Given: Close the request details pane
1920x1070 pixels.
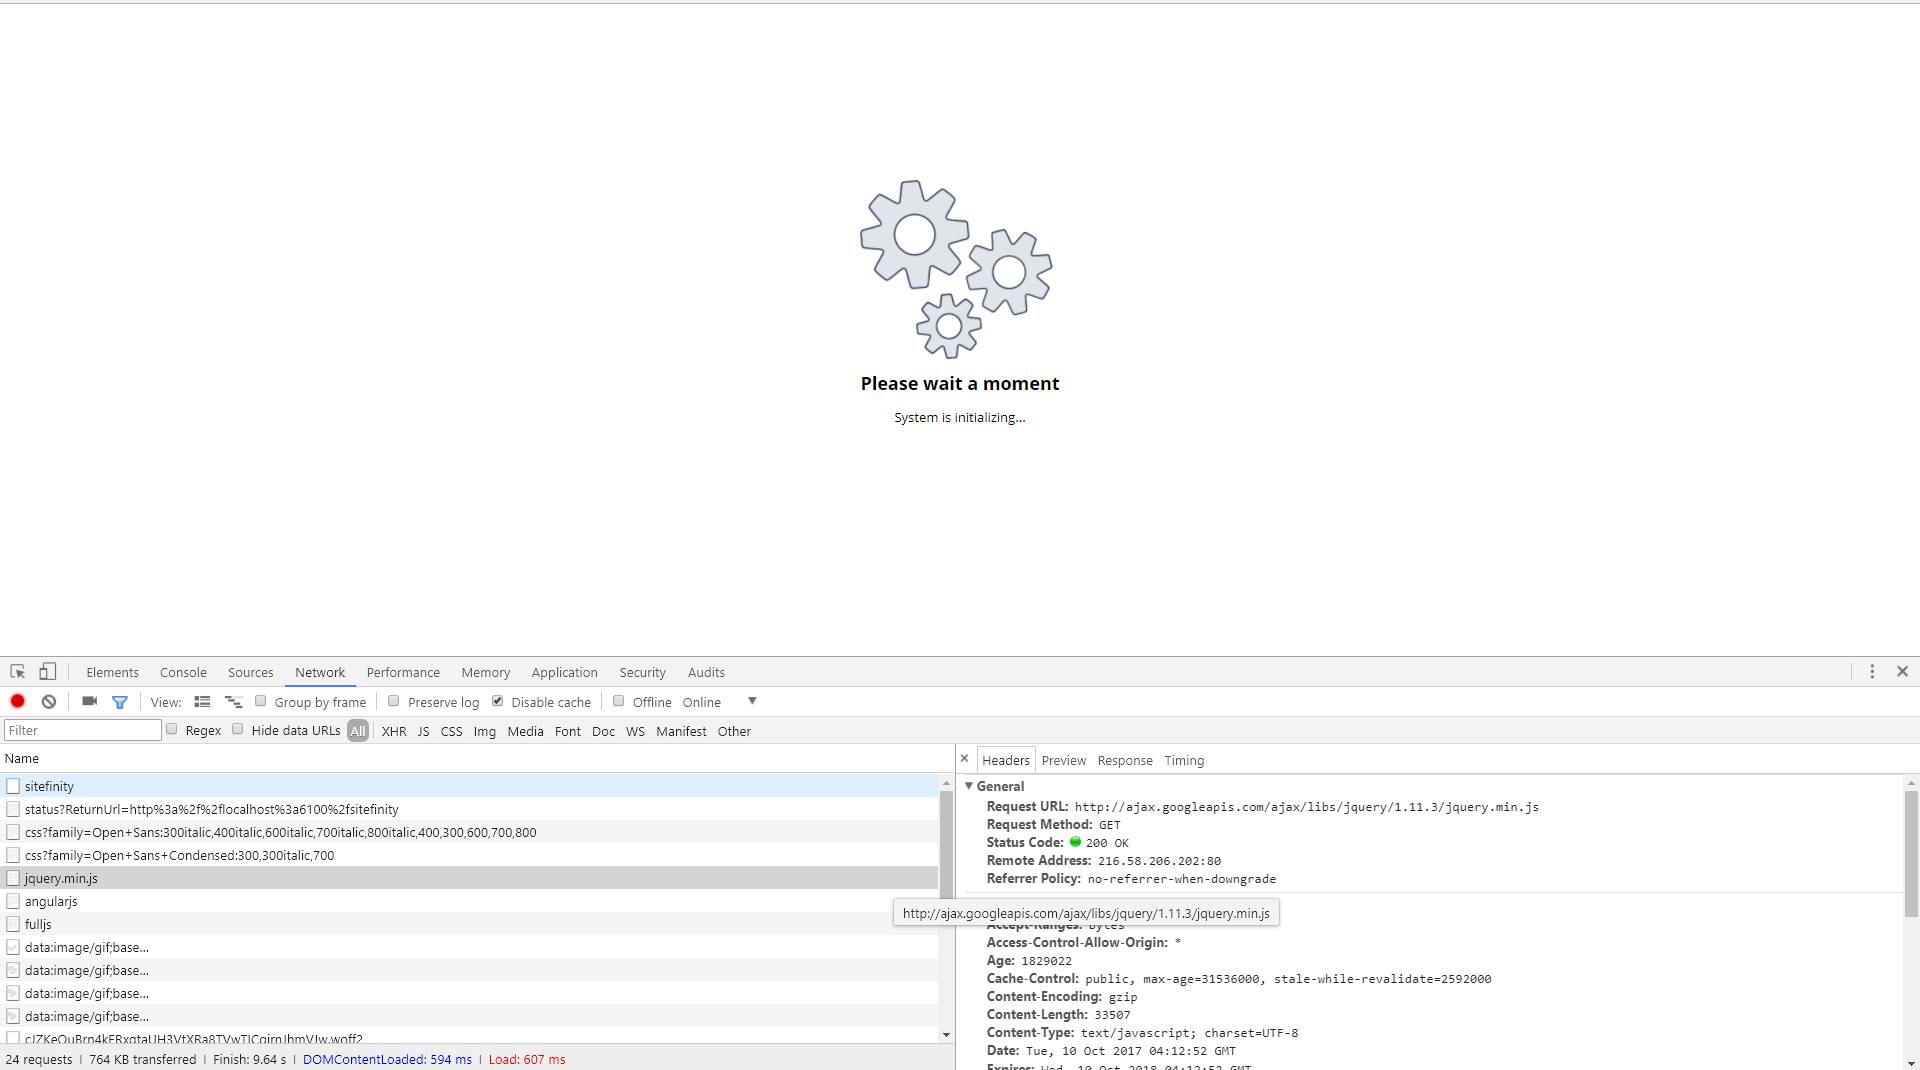Looking at the screenshot, I should point(965,759).
